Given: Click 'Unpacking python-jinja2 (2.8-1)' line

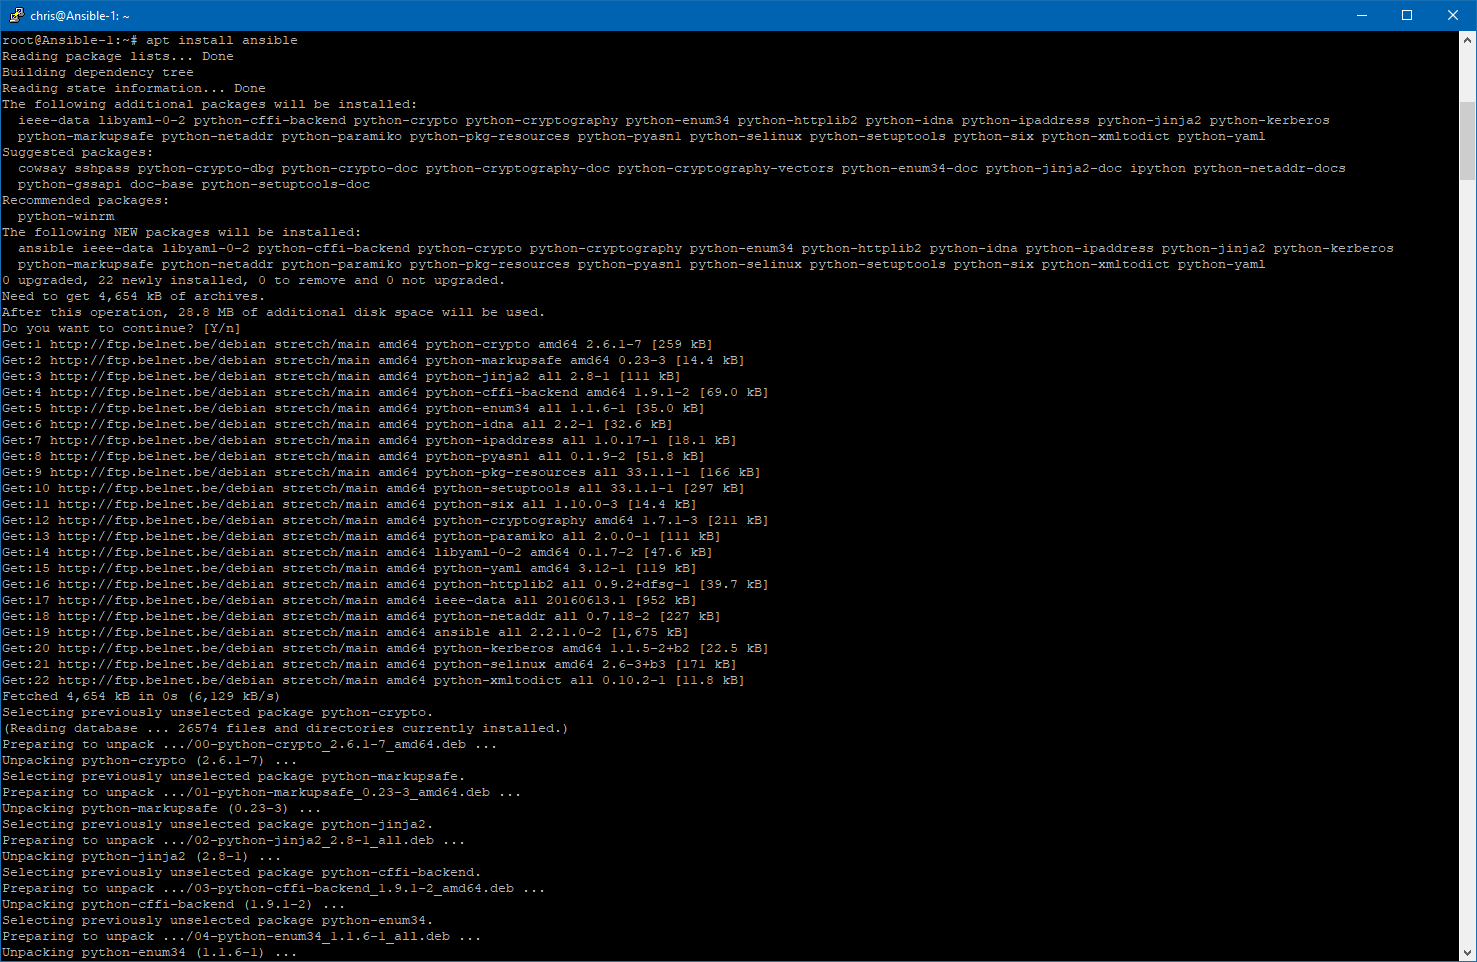Looking at the screenshot, I should coord(142,856).
